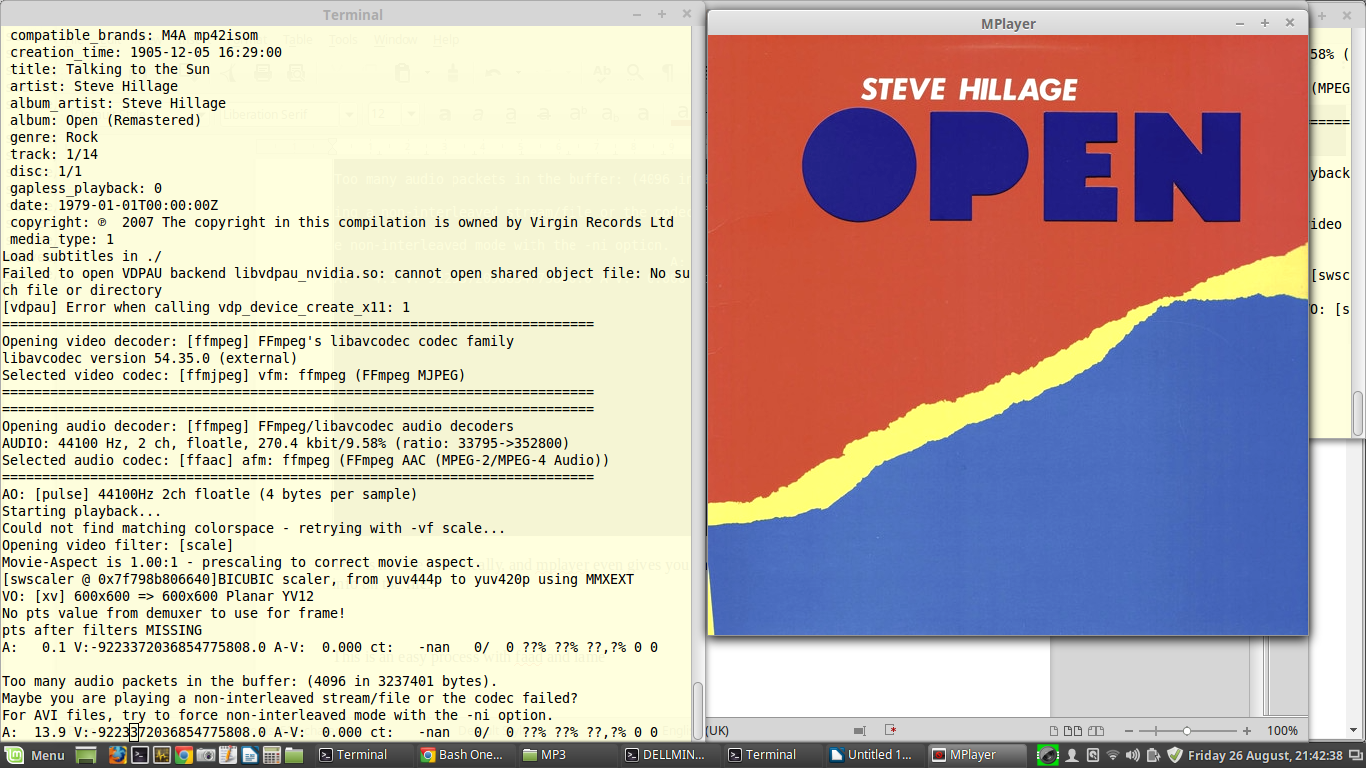Select the single-page view layout
1366x768 pixels.
(1054, 731)
